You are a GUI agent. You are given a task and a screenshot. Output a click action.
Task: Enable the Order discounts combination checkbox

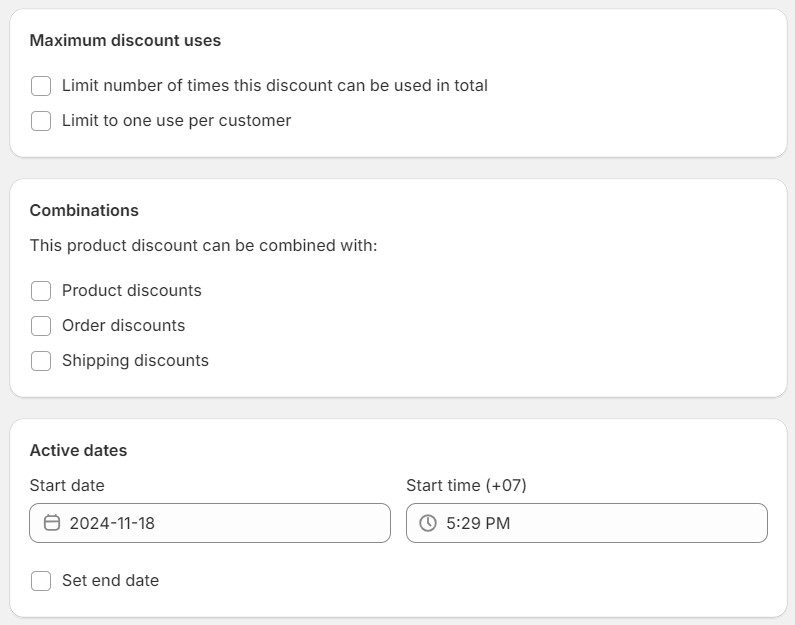point(41,326)
